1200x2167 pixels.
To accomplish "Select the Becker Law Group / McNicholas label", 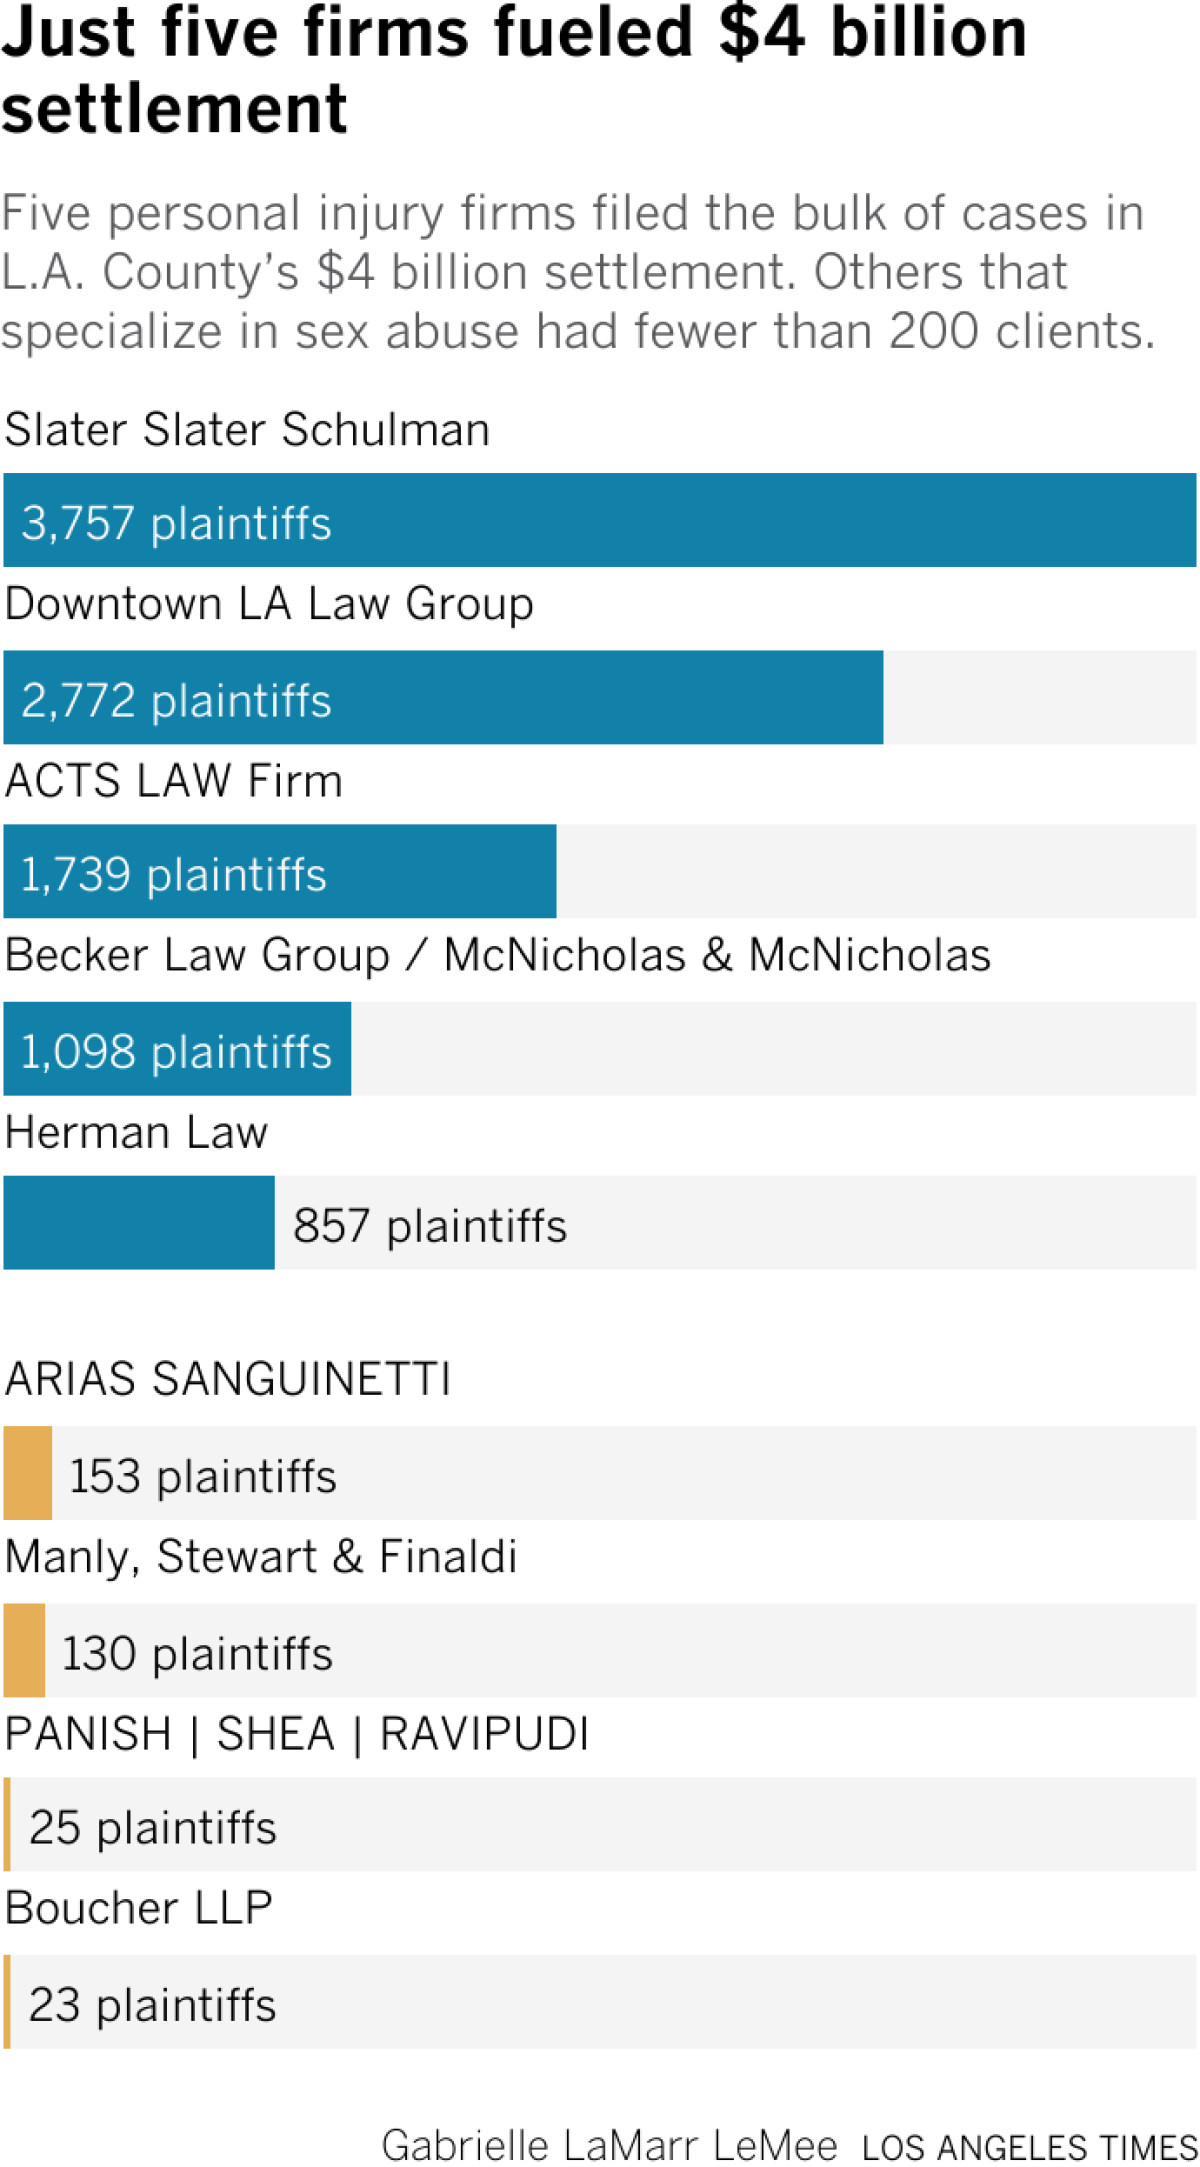I will [x=498, y=955].
